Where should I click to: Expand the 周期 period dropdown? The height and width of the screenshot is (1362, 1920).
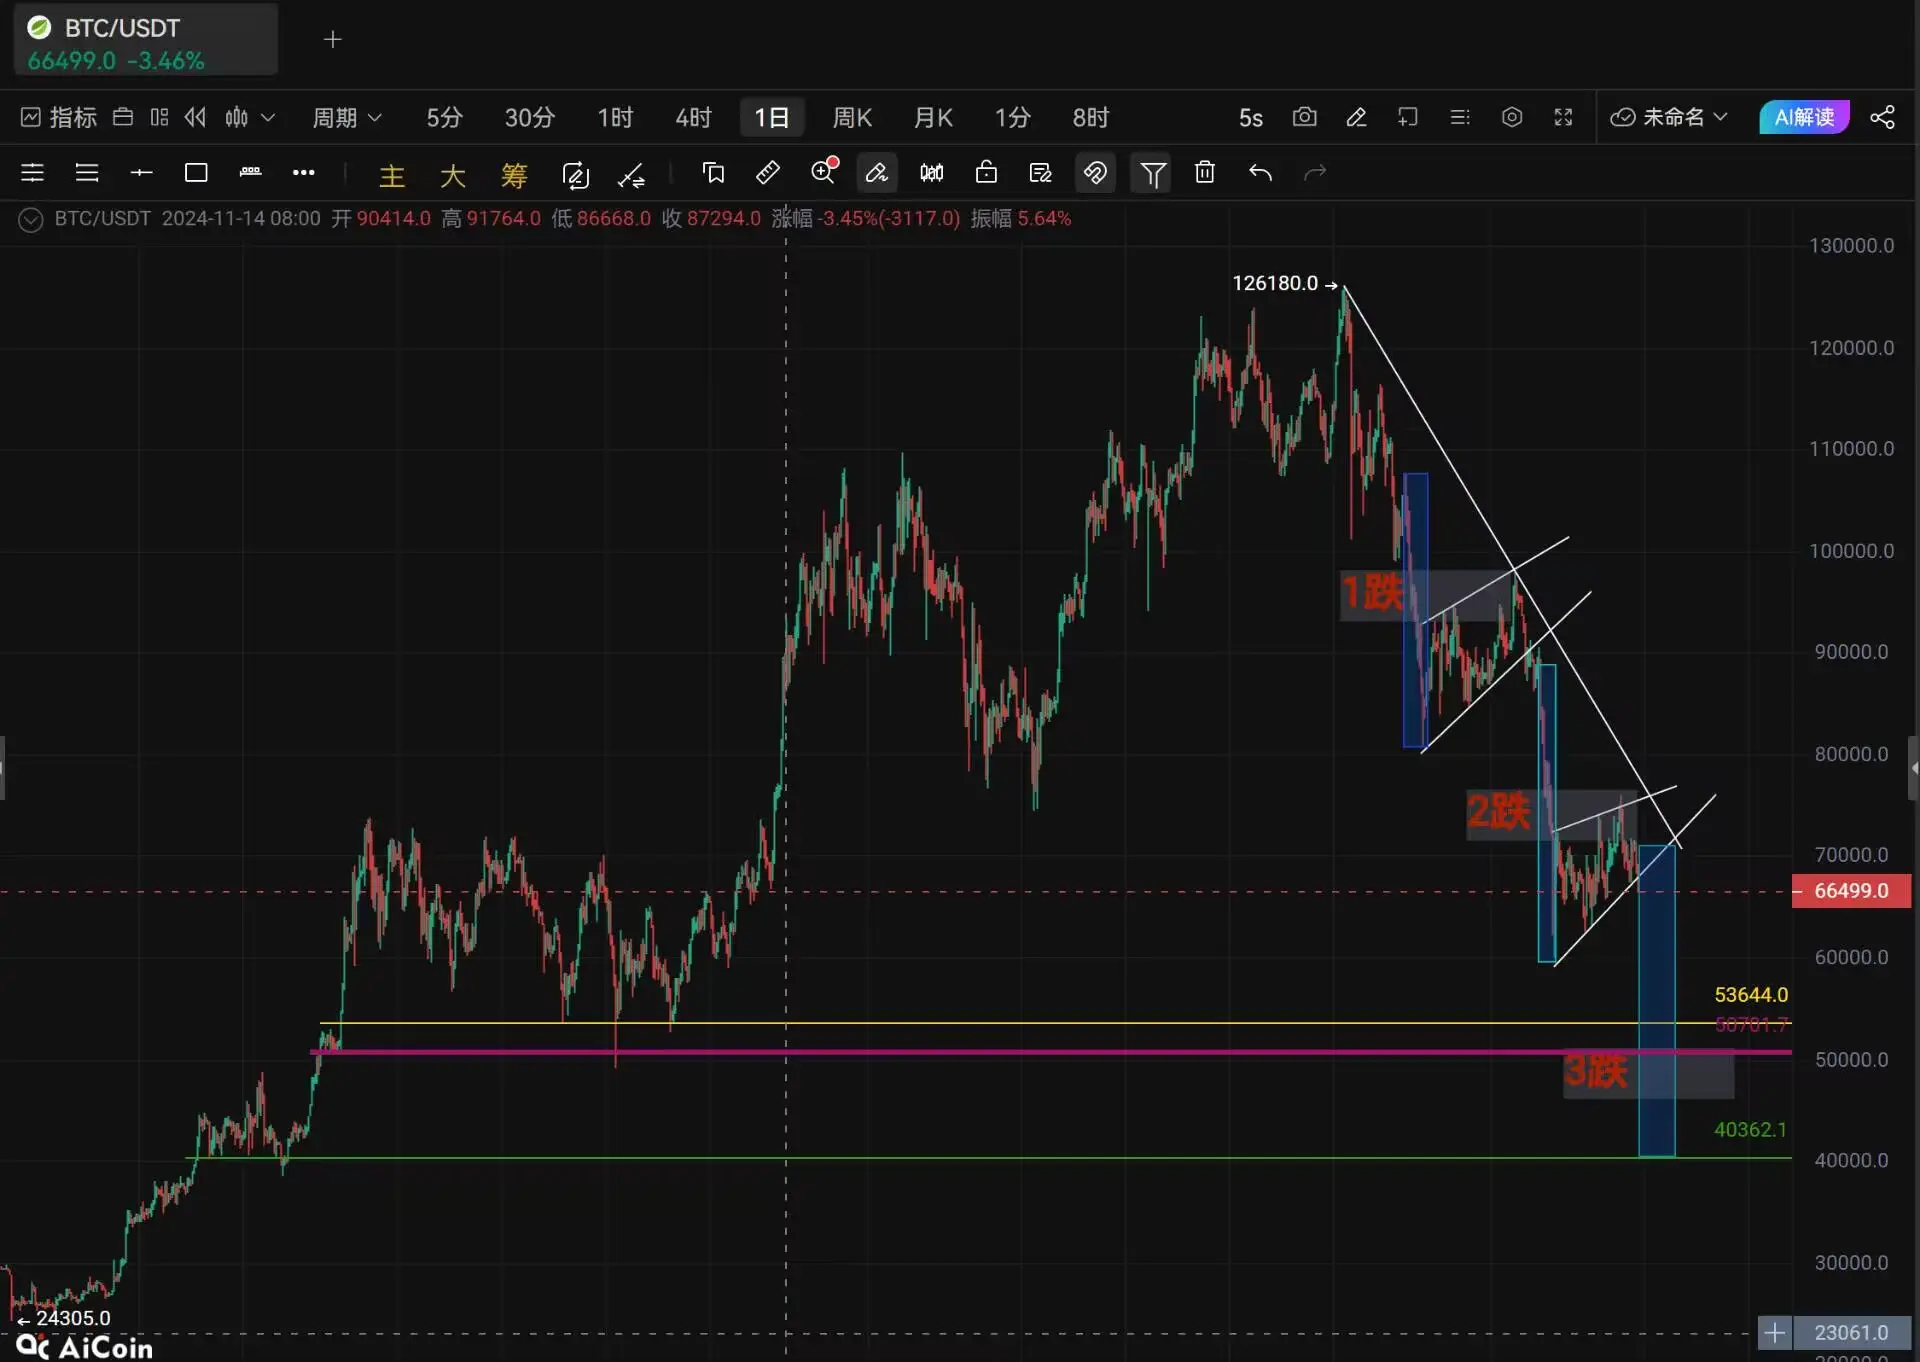346,117
